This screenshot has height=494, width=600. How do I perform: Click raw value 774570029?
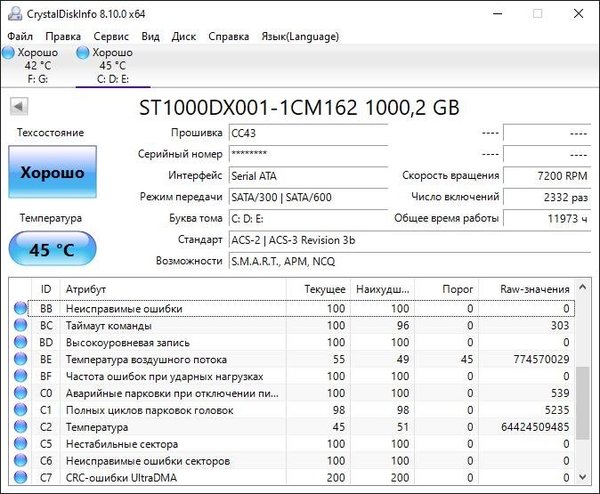541,359
